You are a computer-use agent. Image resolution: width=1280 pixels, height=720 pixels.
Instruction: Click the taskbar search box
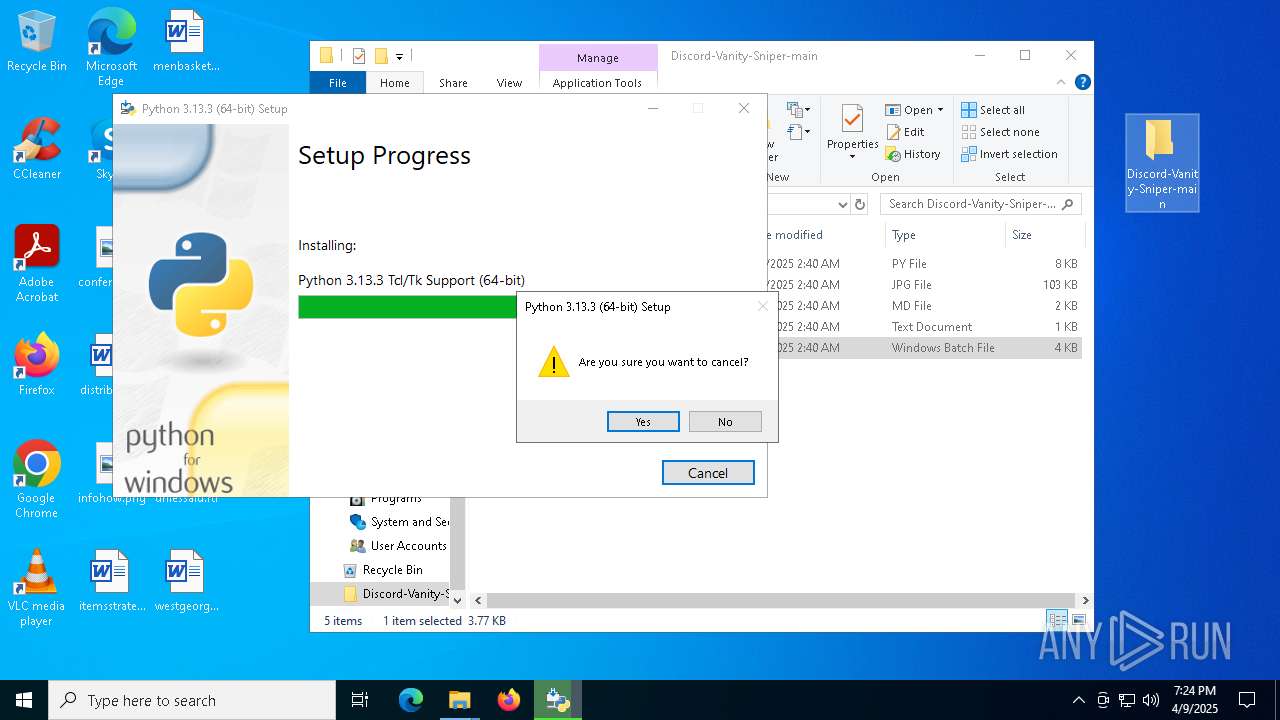click(192, 700)
